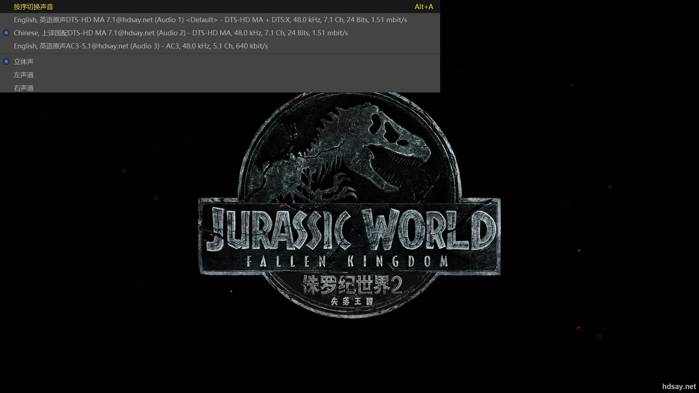The height and width of the screenshot is (393, 699).
Task: Click the 侏罗纪世界2 Chinese title
Action: 352,285
